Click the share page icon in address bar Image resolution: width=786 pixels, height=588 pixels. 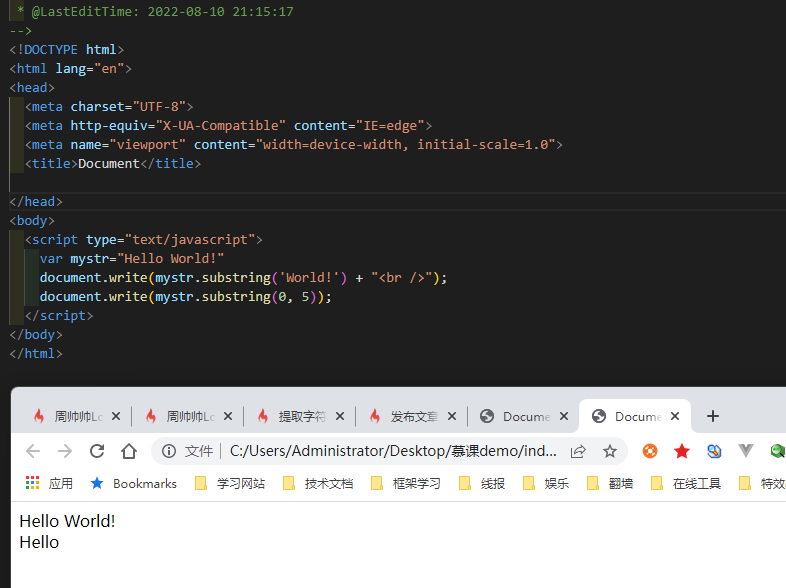click(x=578, y=451)
